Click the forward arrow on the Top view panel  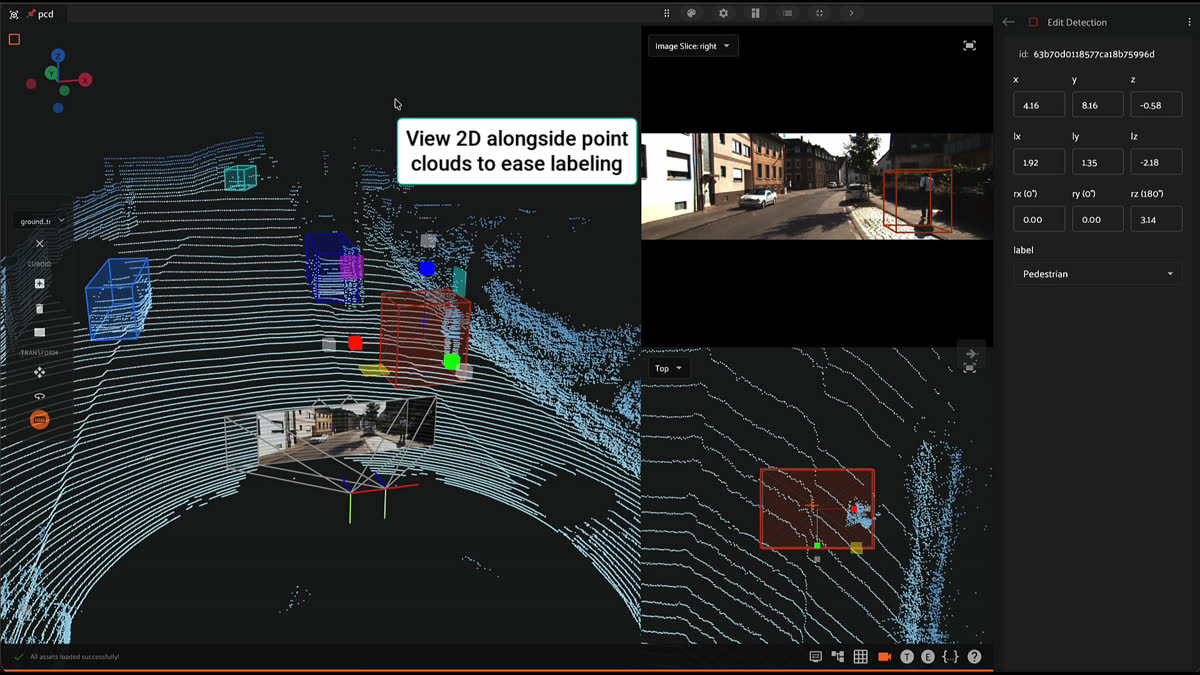click(970, 354)
